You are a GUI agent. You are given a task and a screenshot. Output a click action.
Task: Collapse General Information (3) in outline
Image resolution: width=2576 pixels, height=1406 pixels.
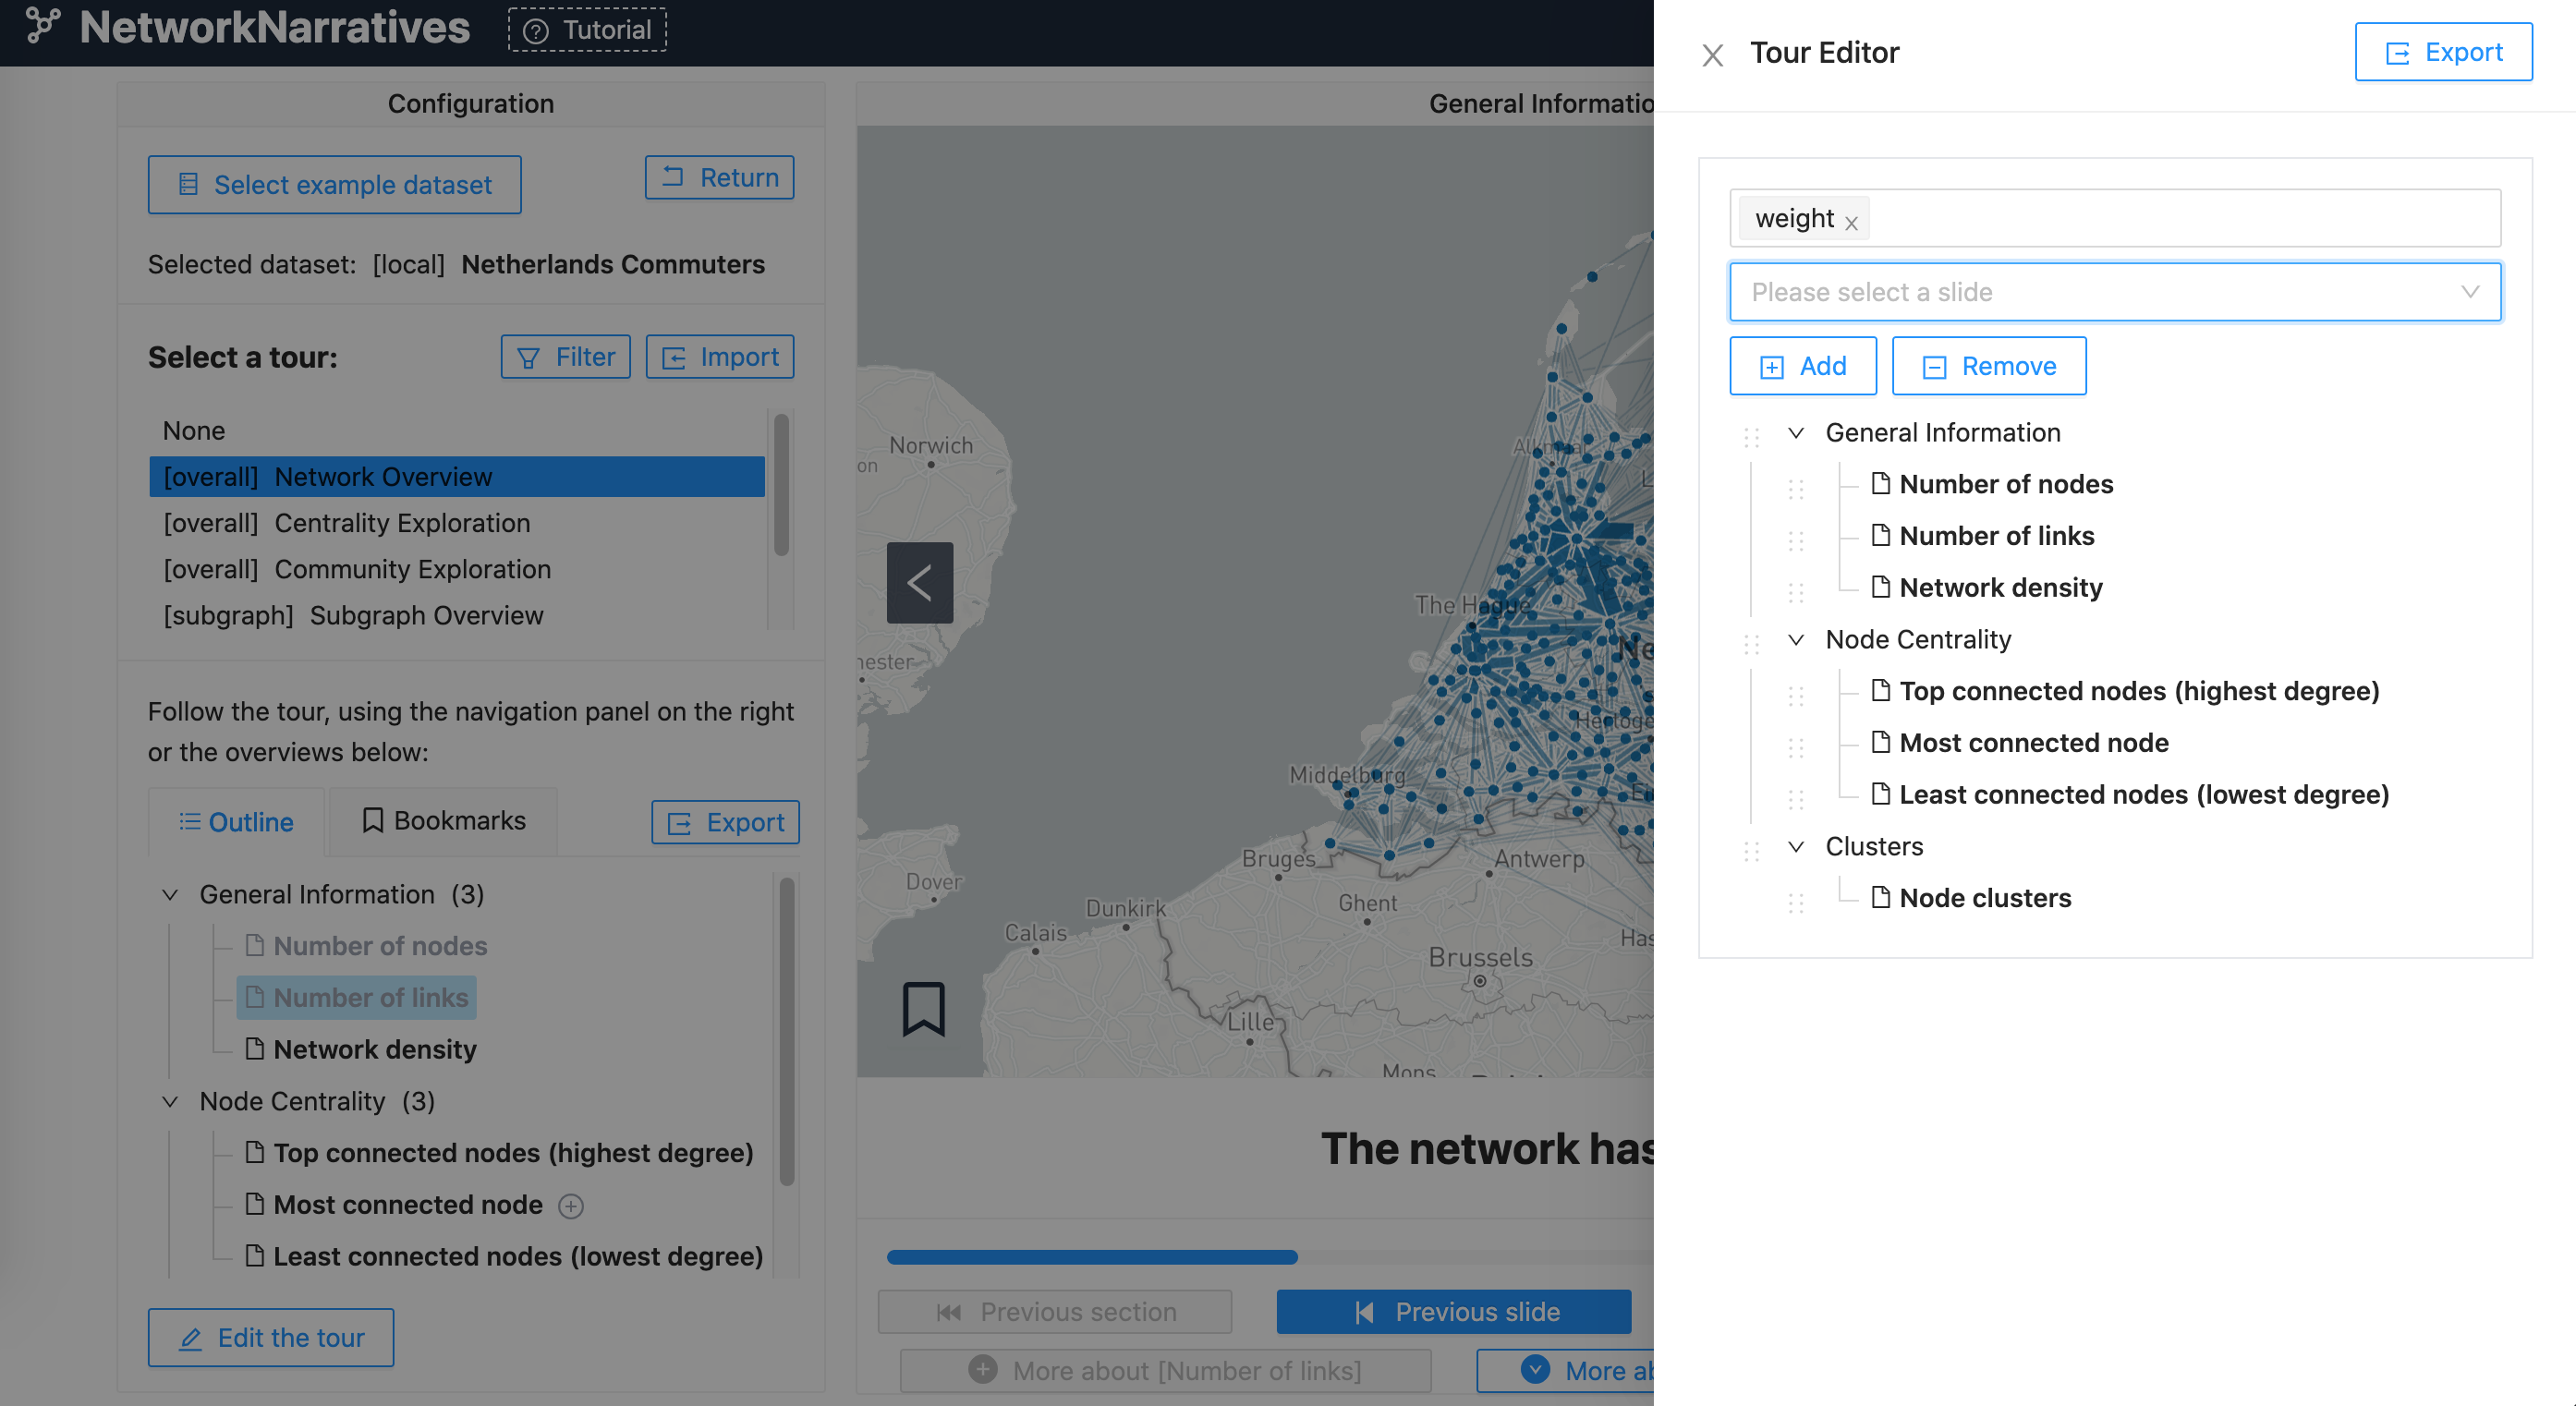click(x=170, y=895)
